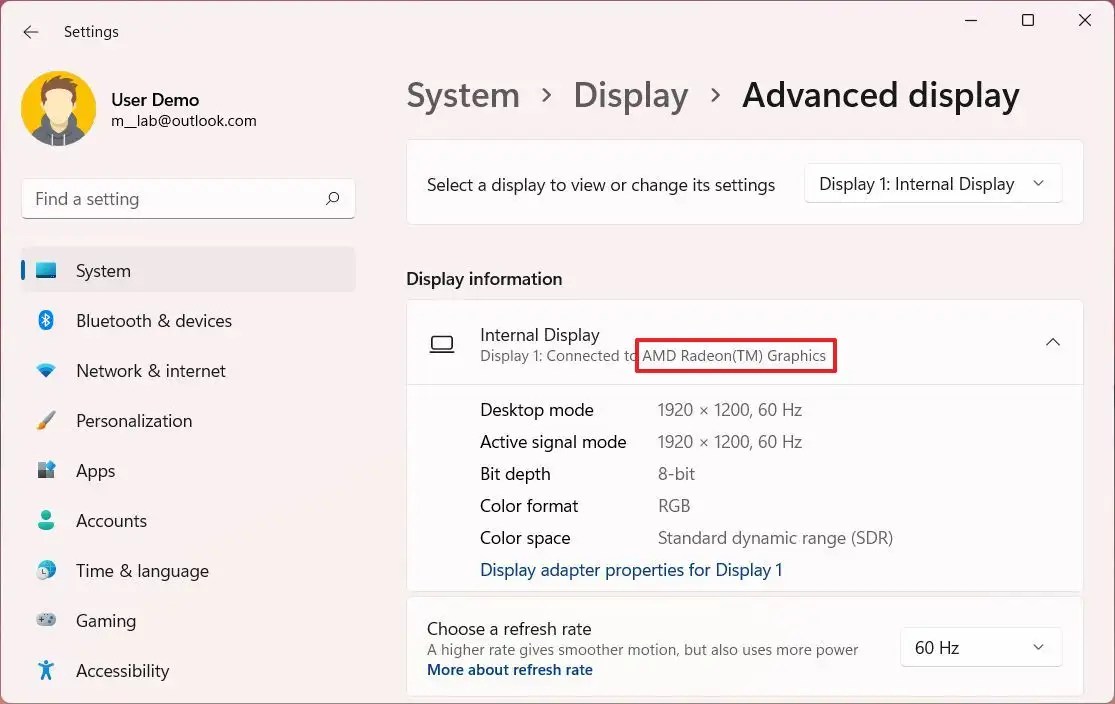Open Time & language settings
Screen dimensions: 1115x704
[142, 571]
